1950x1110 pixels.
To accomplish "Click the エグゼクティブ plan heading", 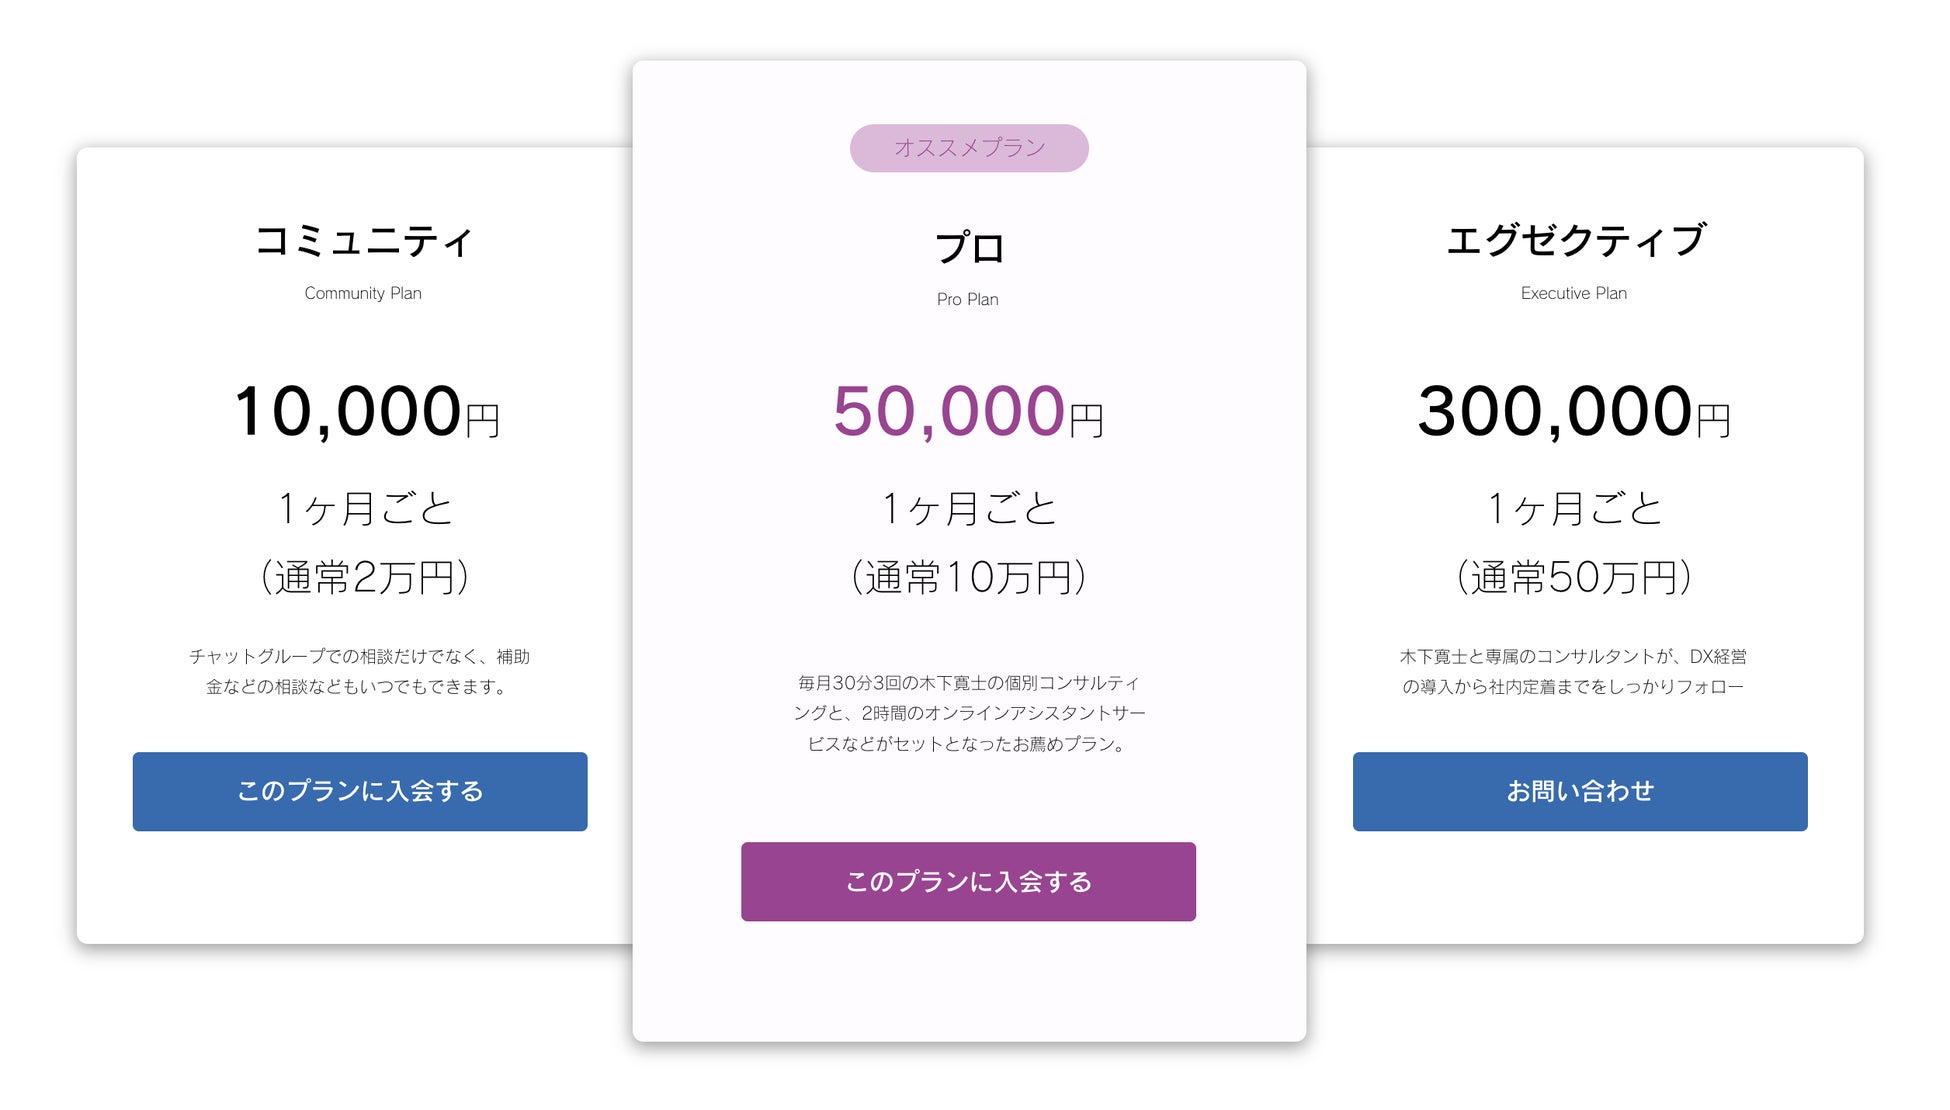I will 1575,241.
